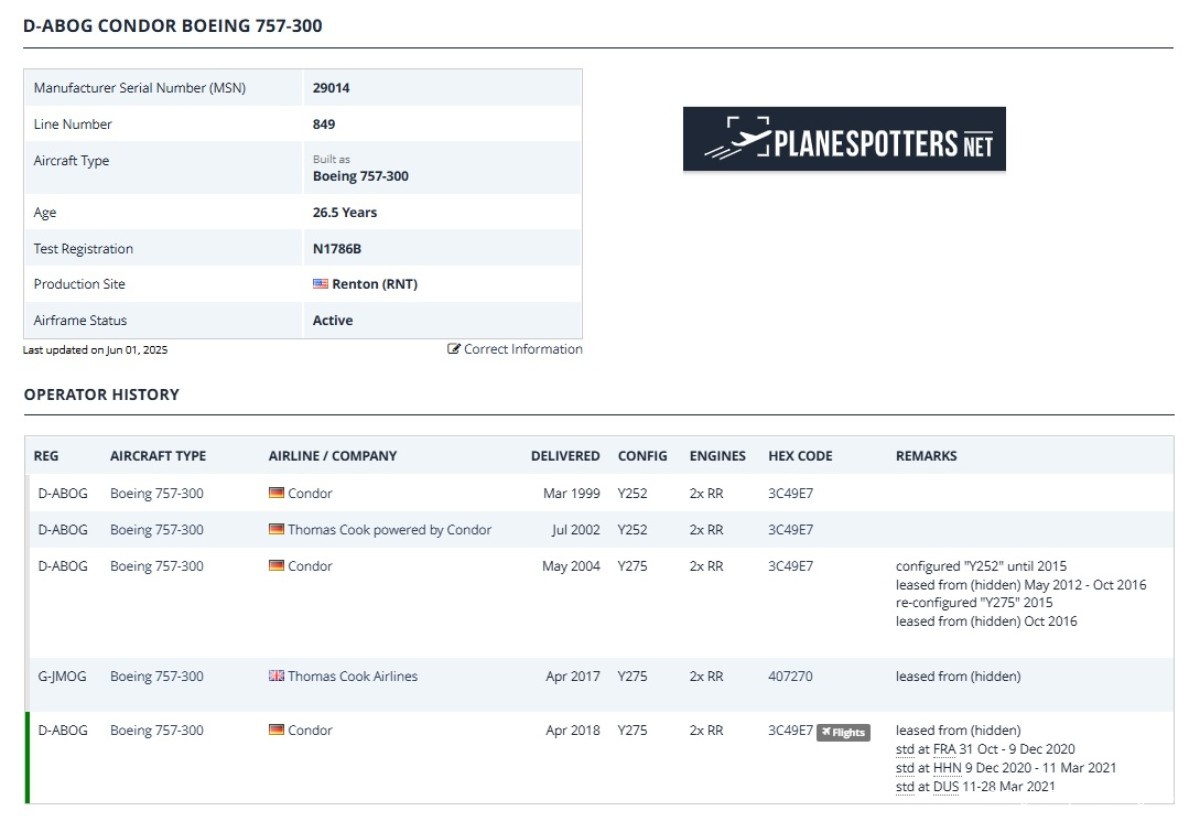The image size is (1200, 830).
Task: Click the remark configured "Y252" until 2015
Action: coord(981,566)
